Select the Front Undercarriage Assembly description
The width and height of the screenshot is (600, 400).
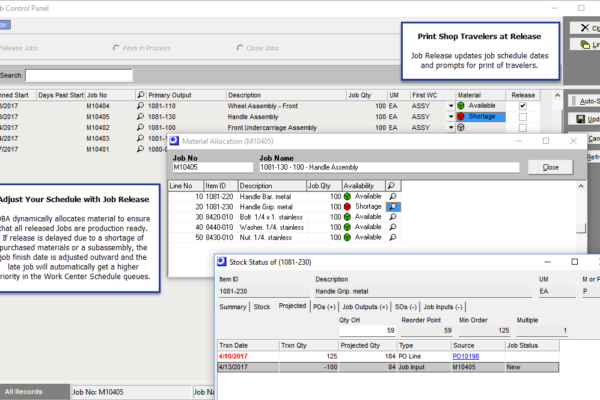272,127
